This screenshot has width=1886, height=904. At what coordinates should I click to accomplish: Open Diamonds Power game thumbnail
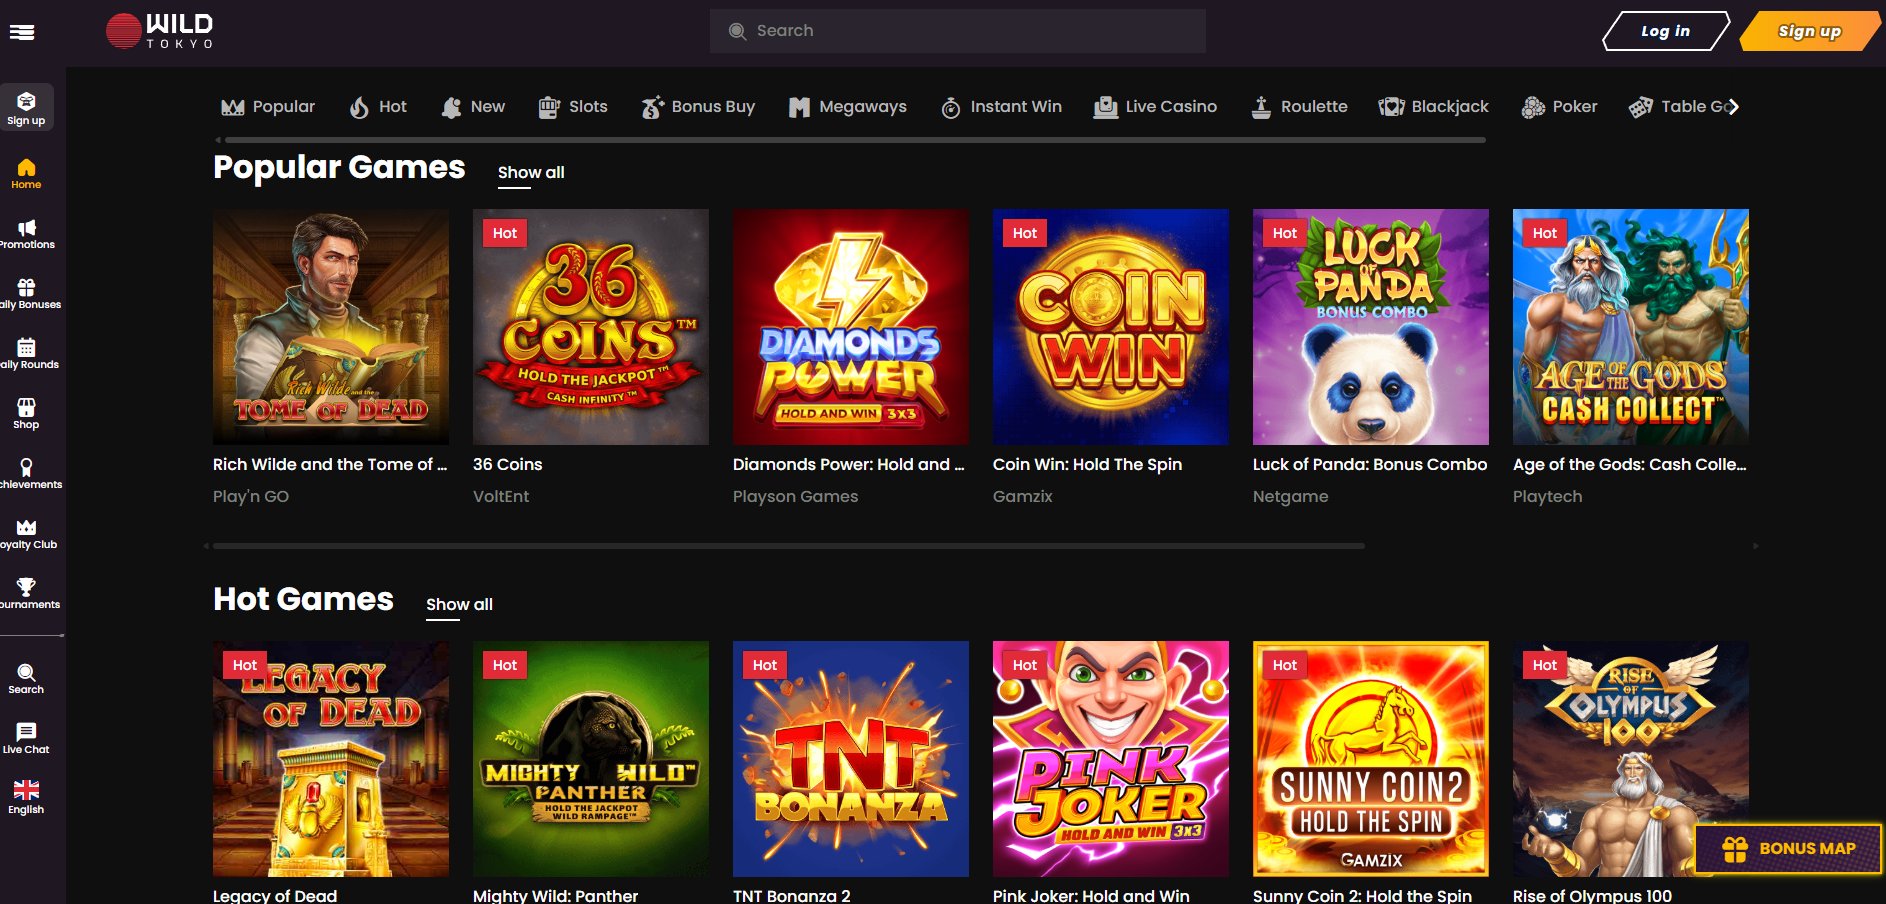click(851, 327)
